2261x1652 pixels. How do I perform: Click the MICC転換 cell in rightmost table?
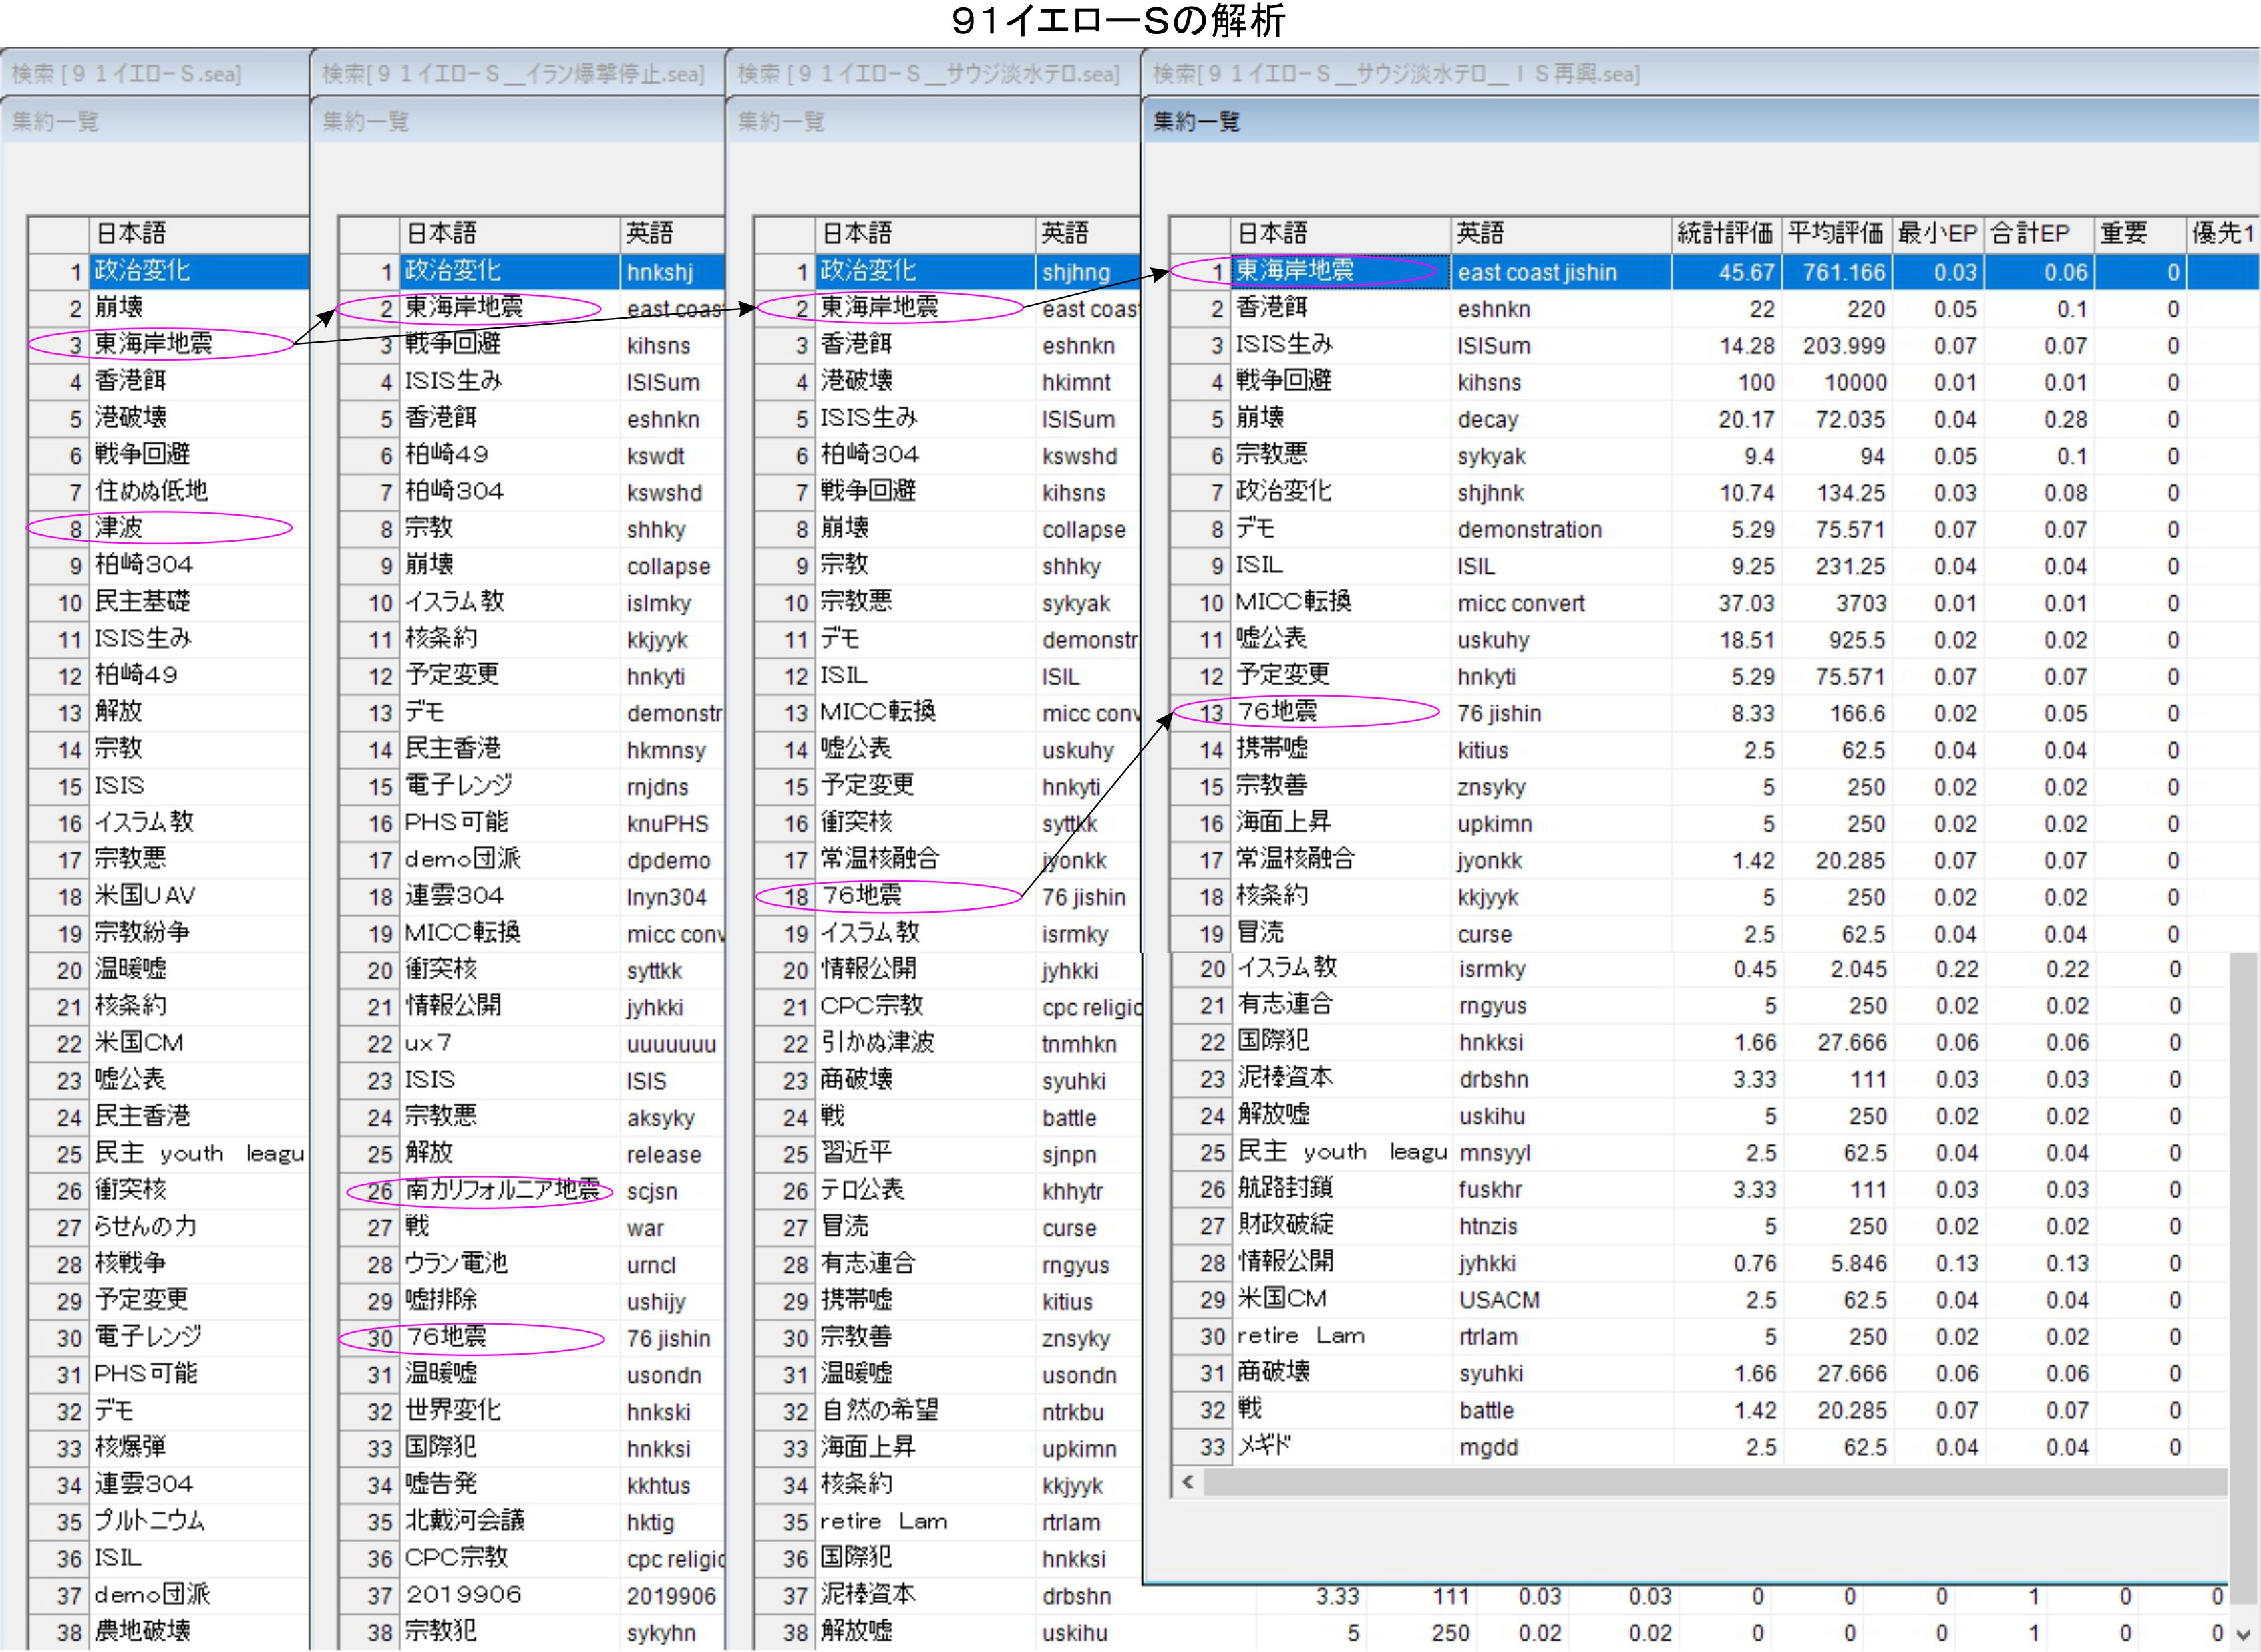click(1293, 602)
